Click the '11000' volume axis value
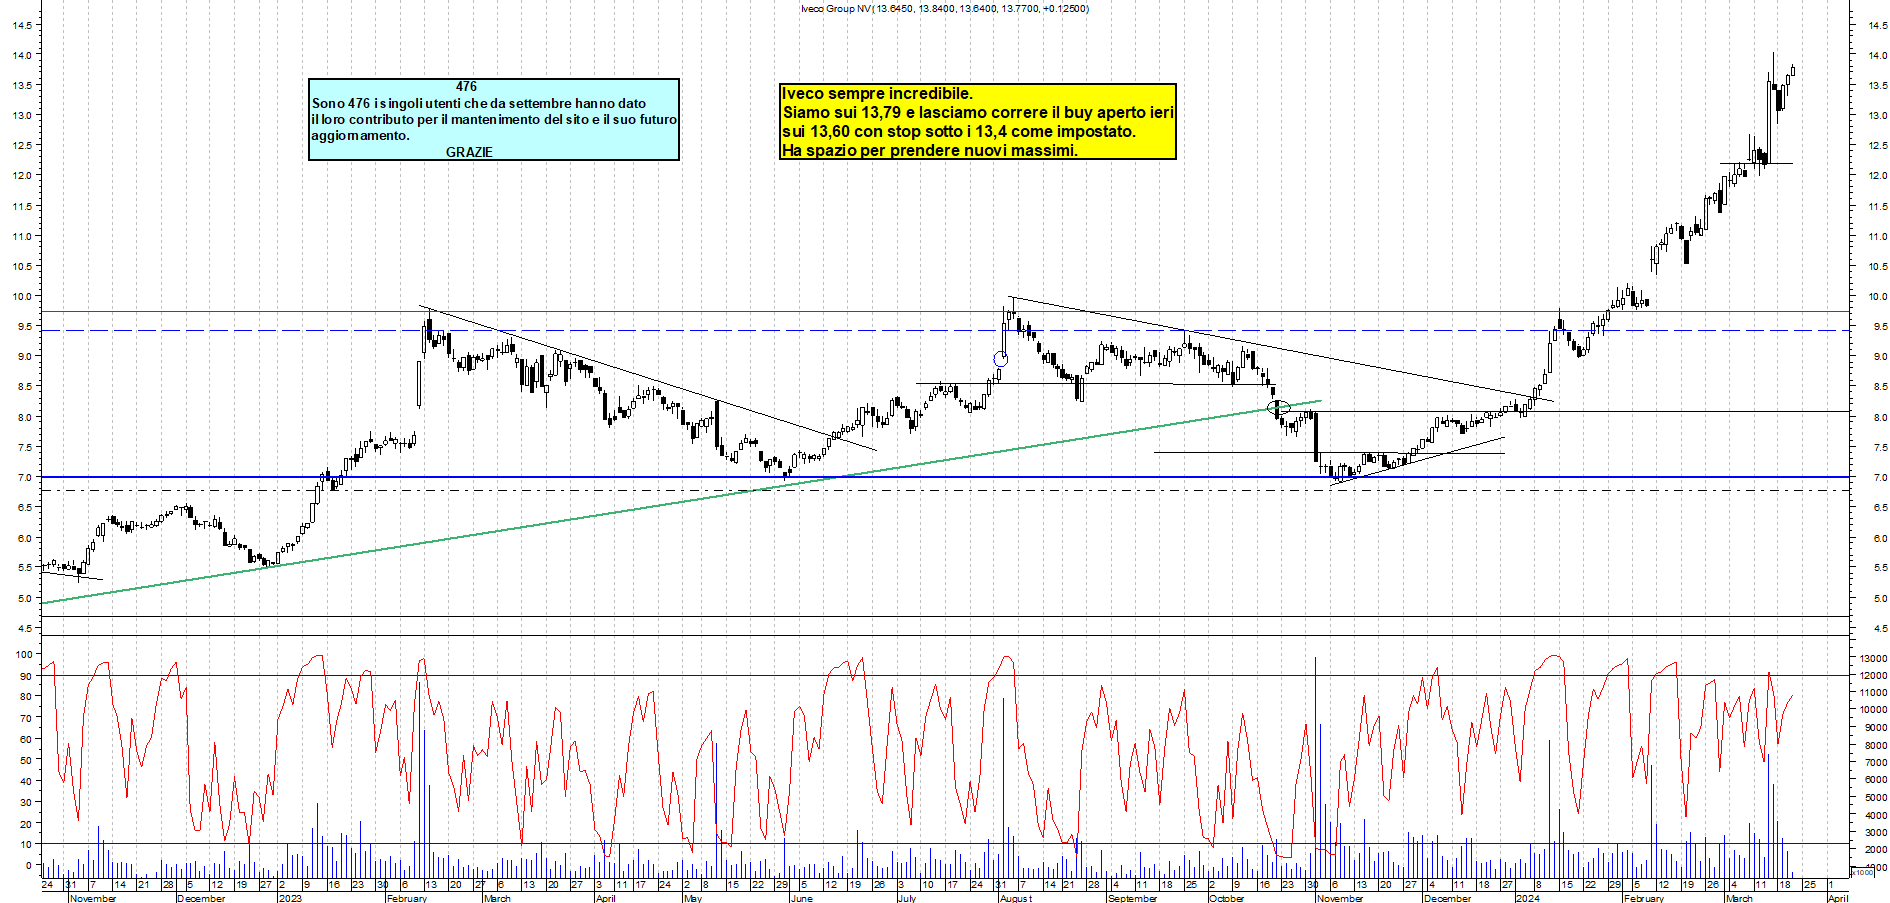Screen dimensions: 1890x903 click(1873, 693)
